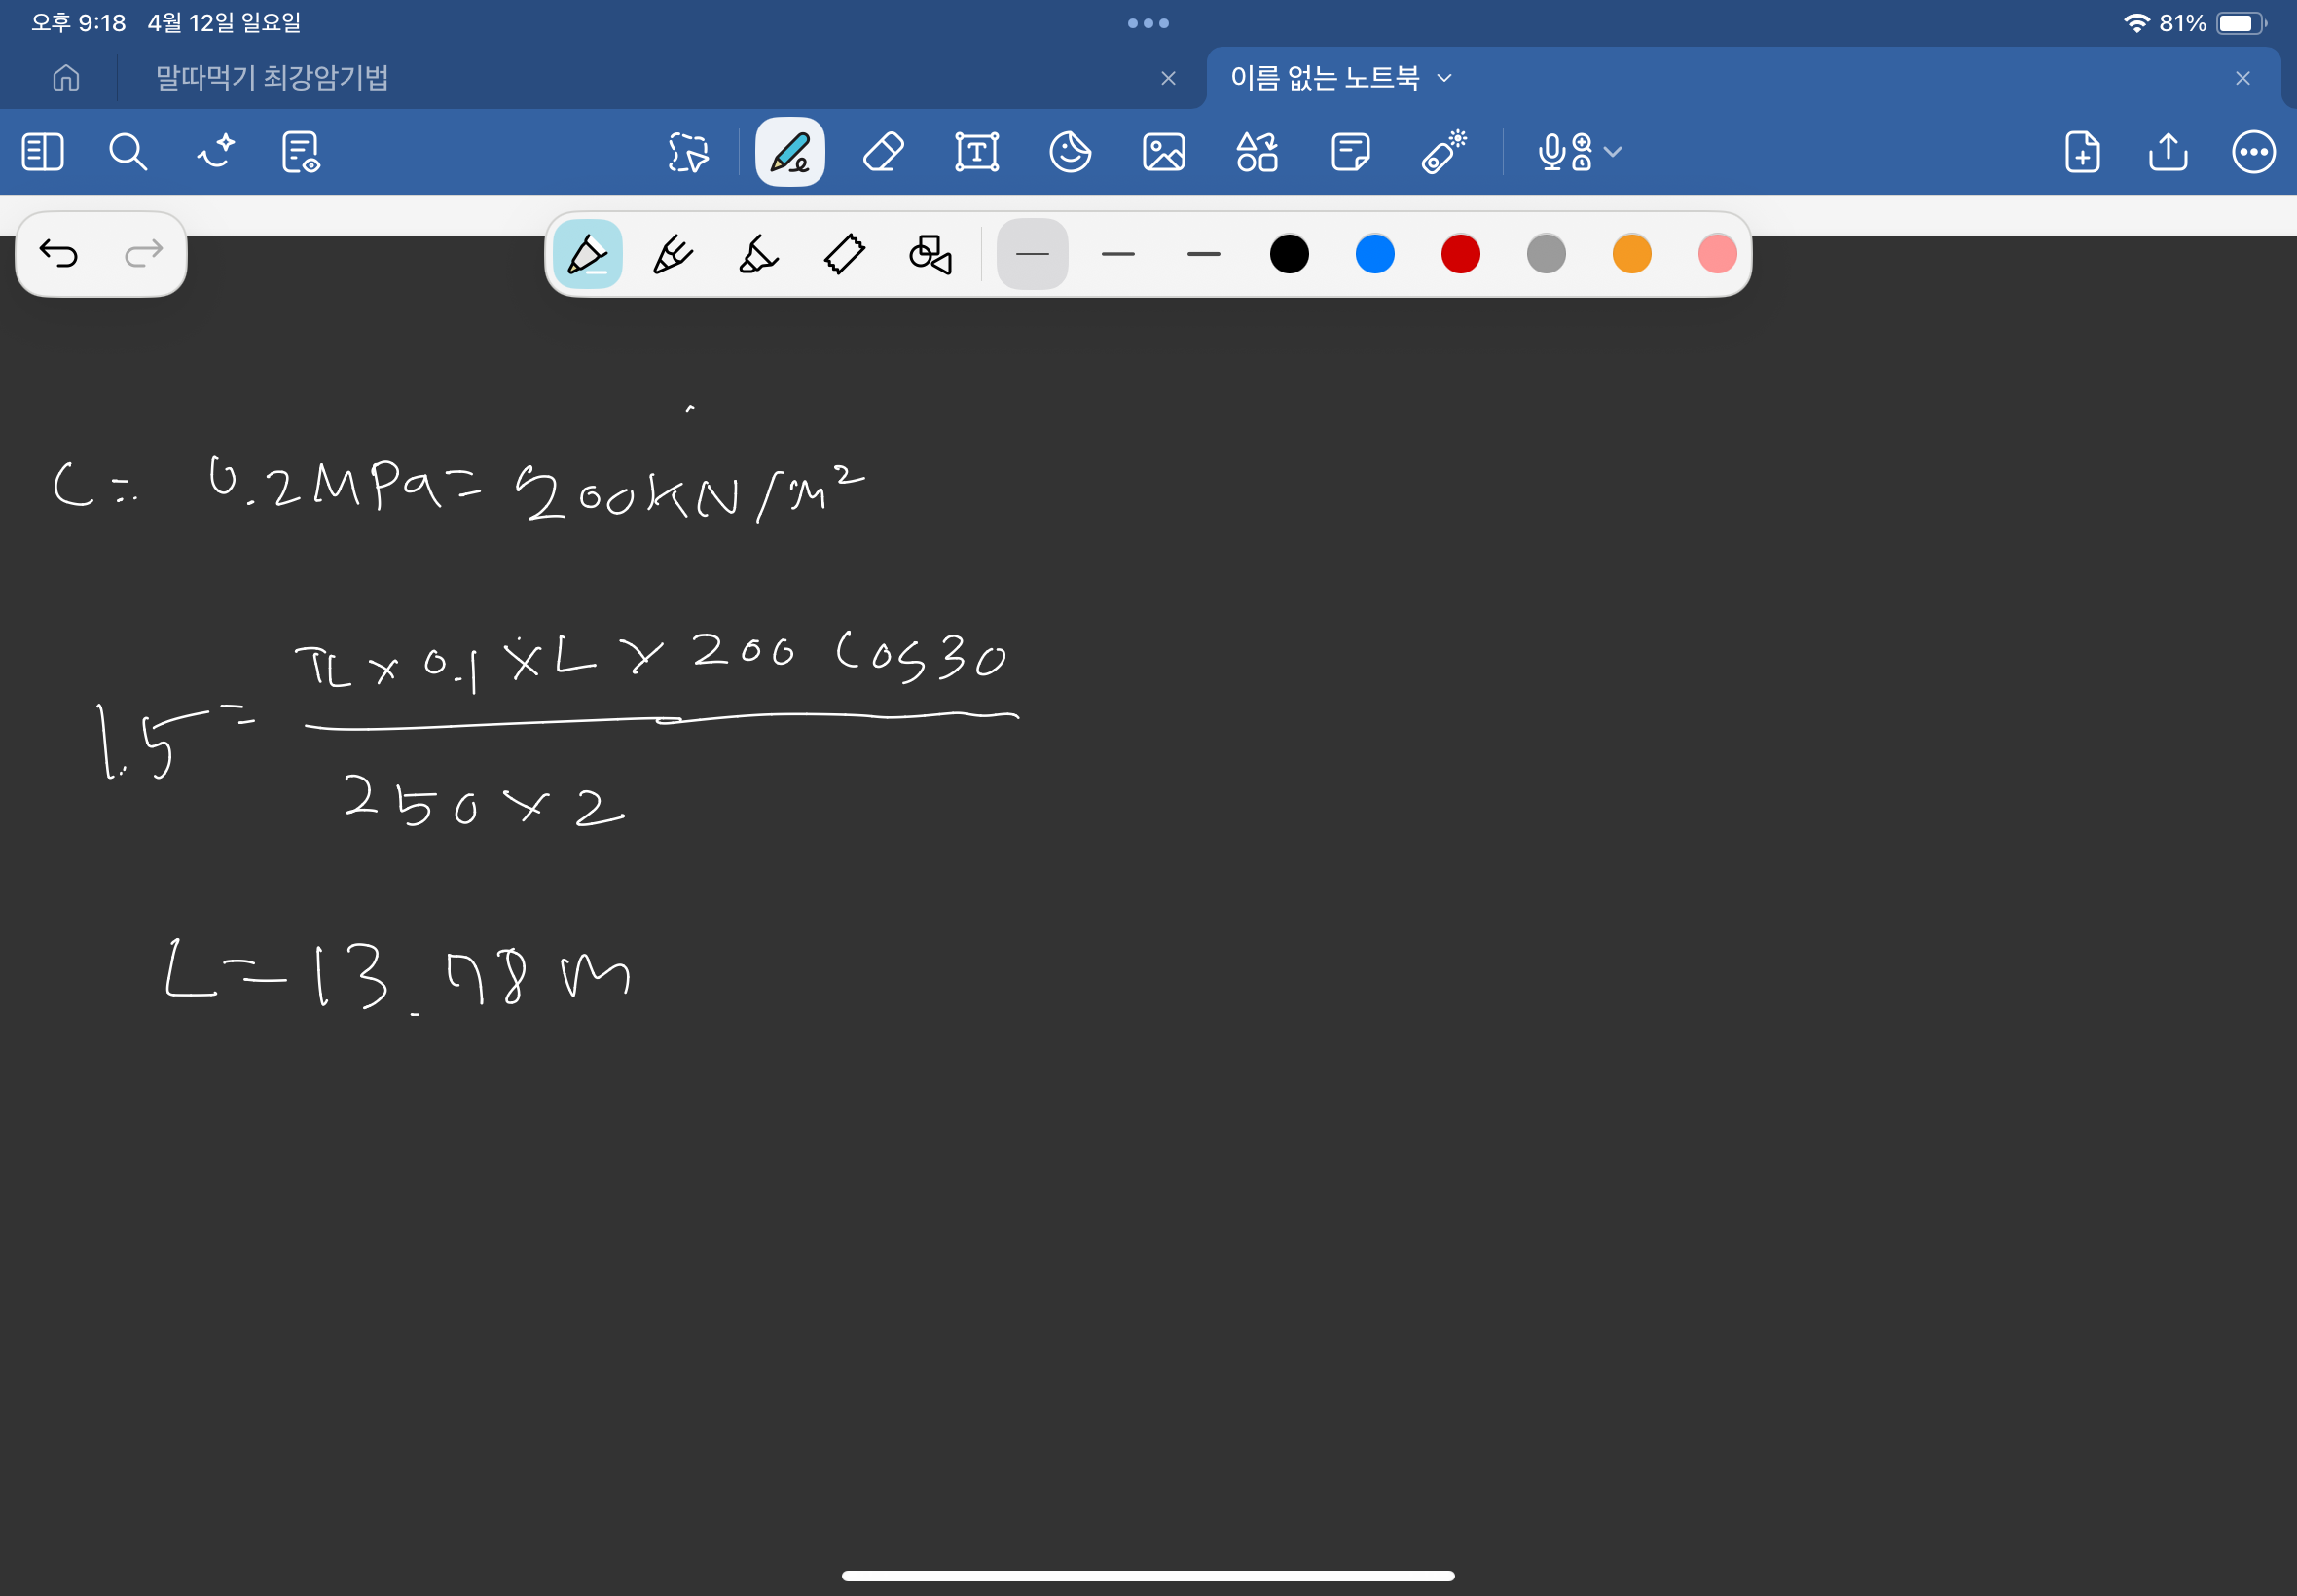Switch to the highlighter pen type
This screenshot has height=1596, width=2297.
pos(758,254)
